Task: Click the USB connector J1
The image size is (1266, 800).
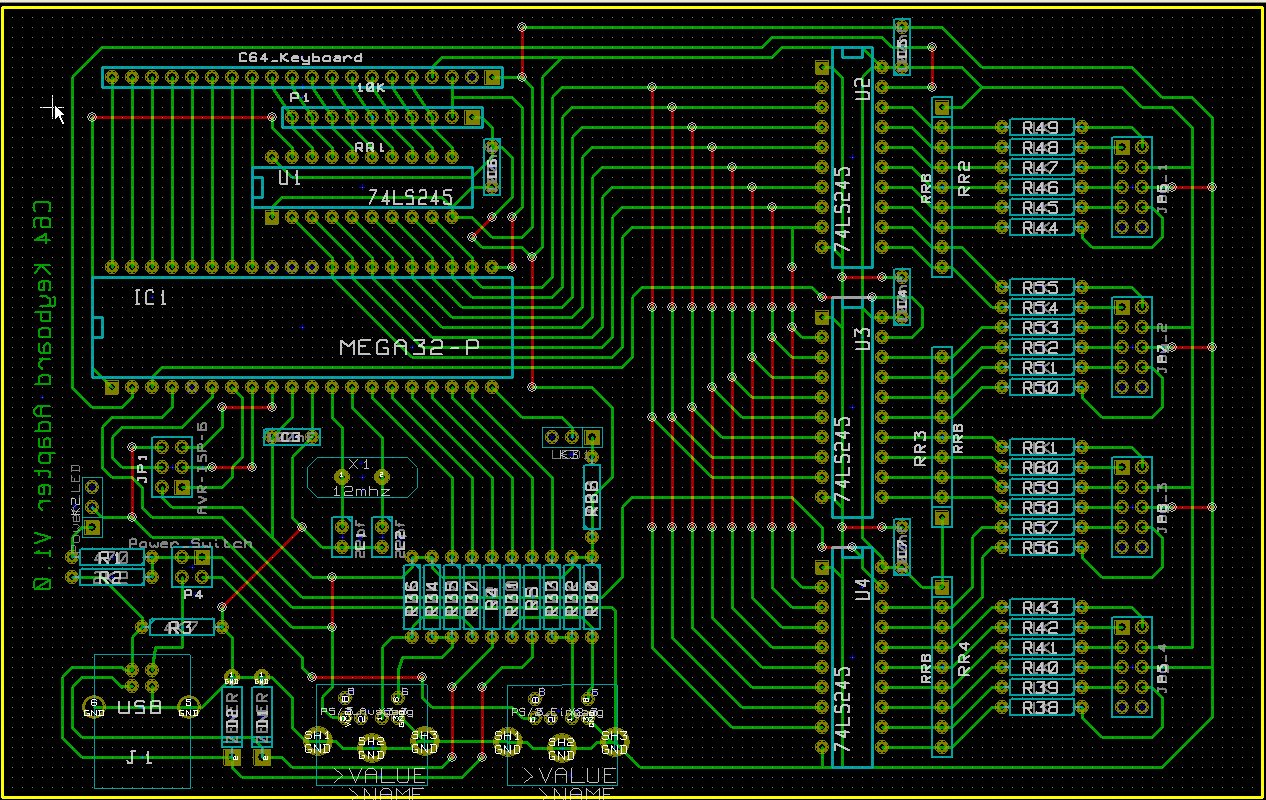Action: click(141, 718)
